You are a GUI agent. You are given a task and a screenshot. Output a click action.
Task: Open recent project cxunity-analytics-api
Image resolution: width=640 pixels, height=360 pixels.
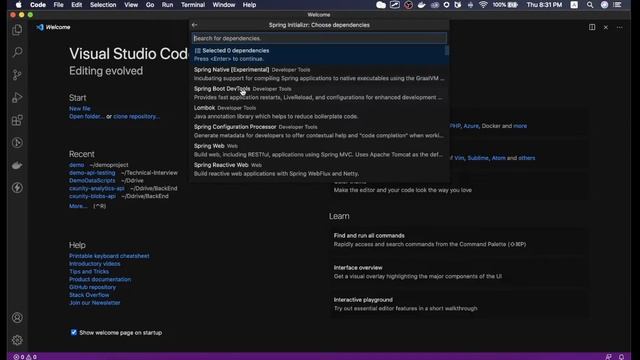pyautogui.click(x=97, y=188)
